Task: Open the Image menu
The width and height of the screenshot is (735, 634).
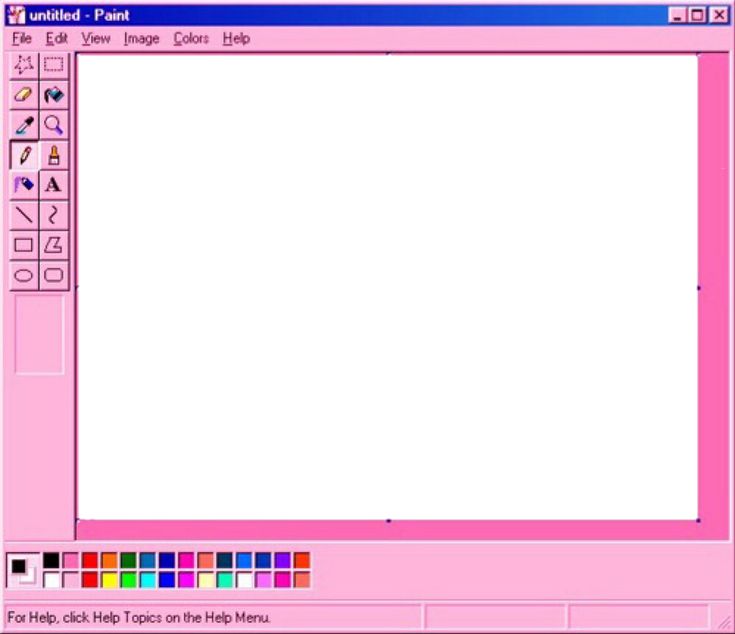Action: click(142, 38)
